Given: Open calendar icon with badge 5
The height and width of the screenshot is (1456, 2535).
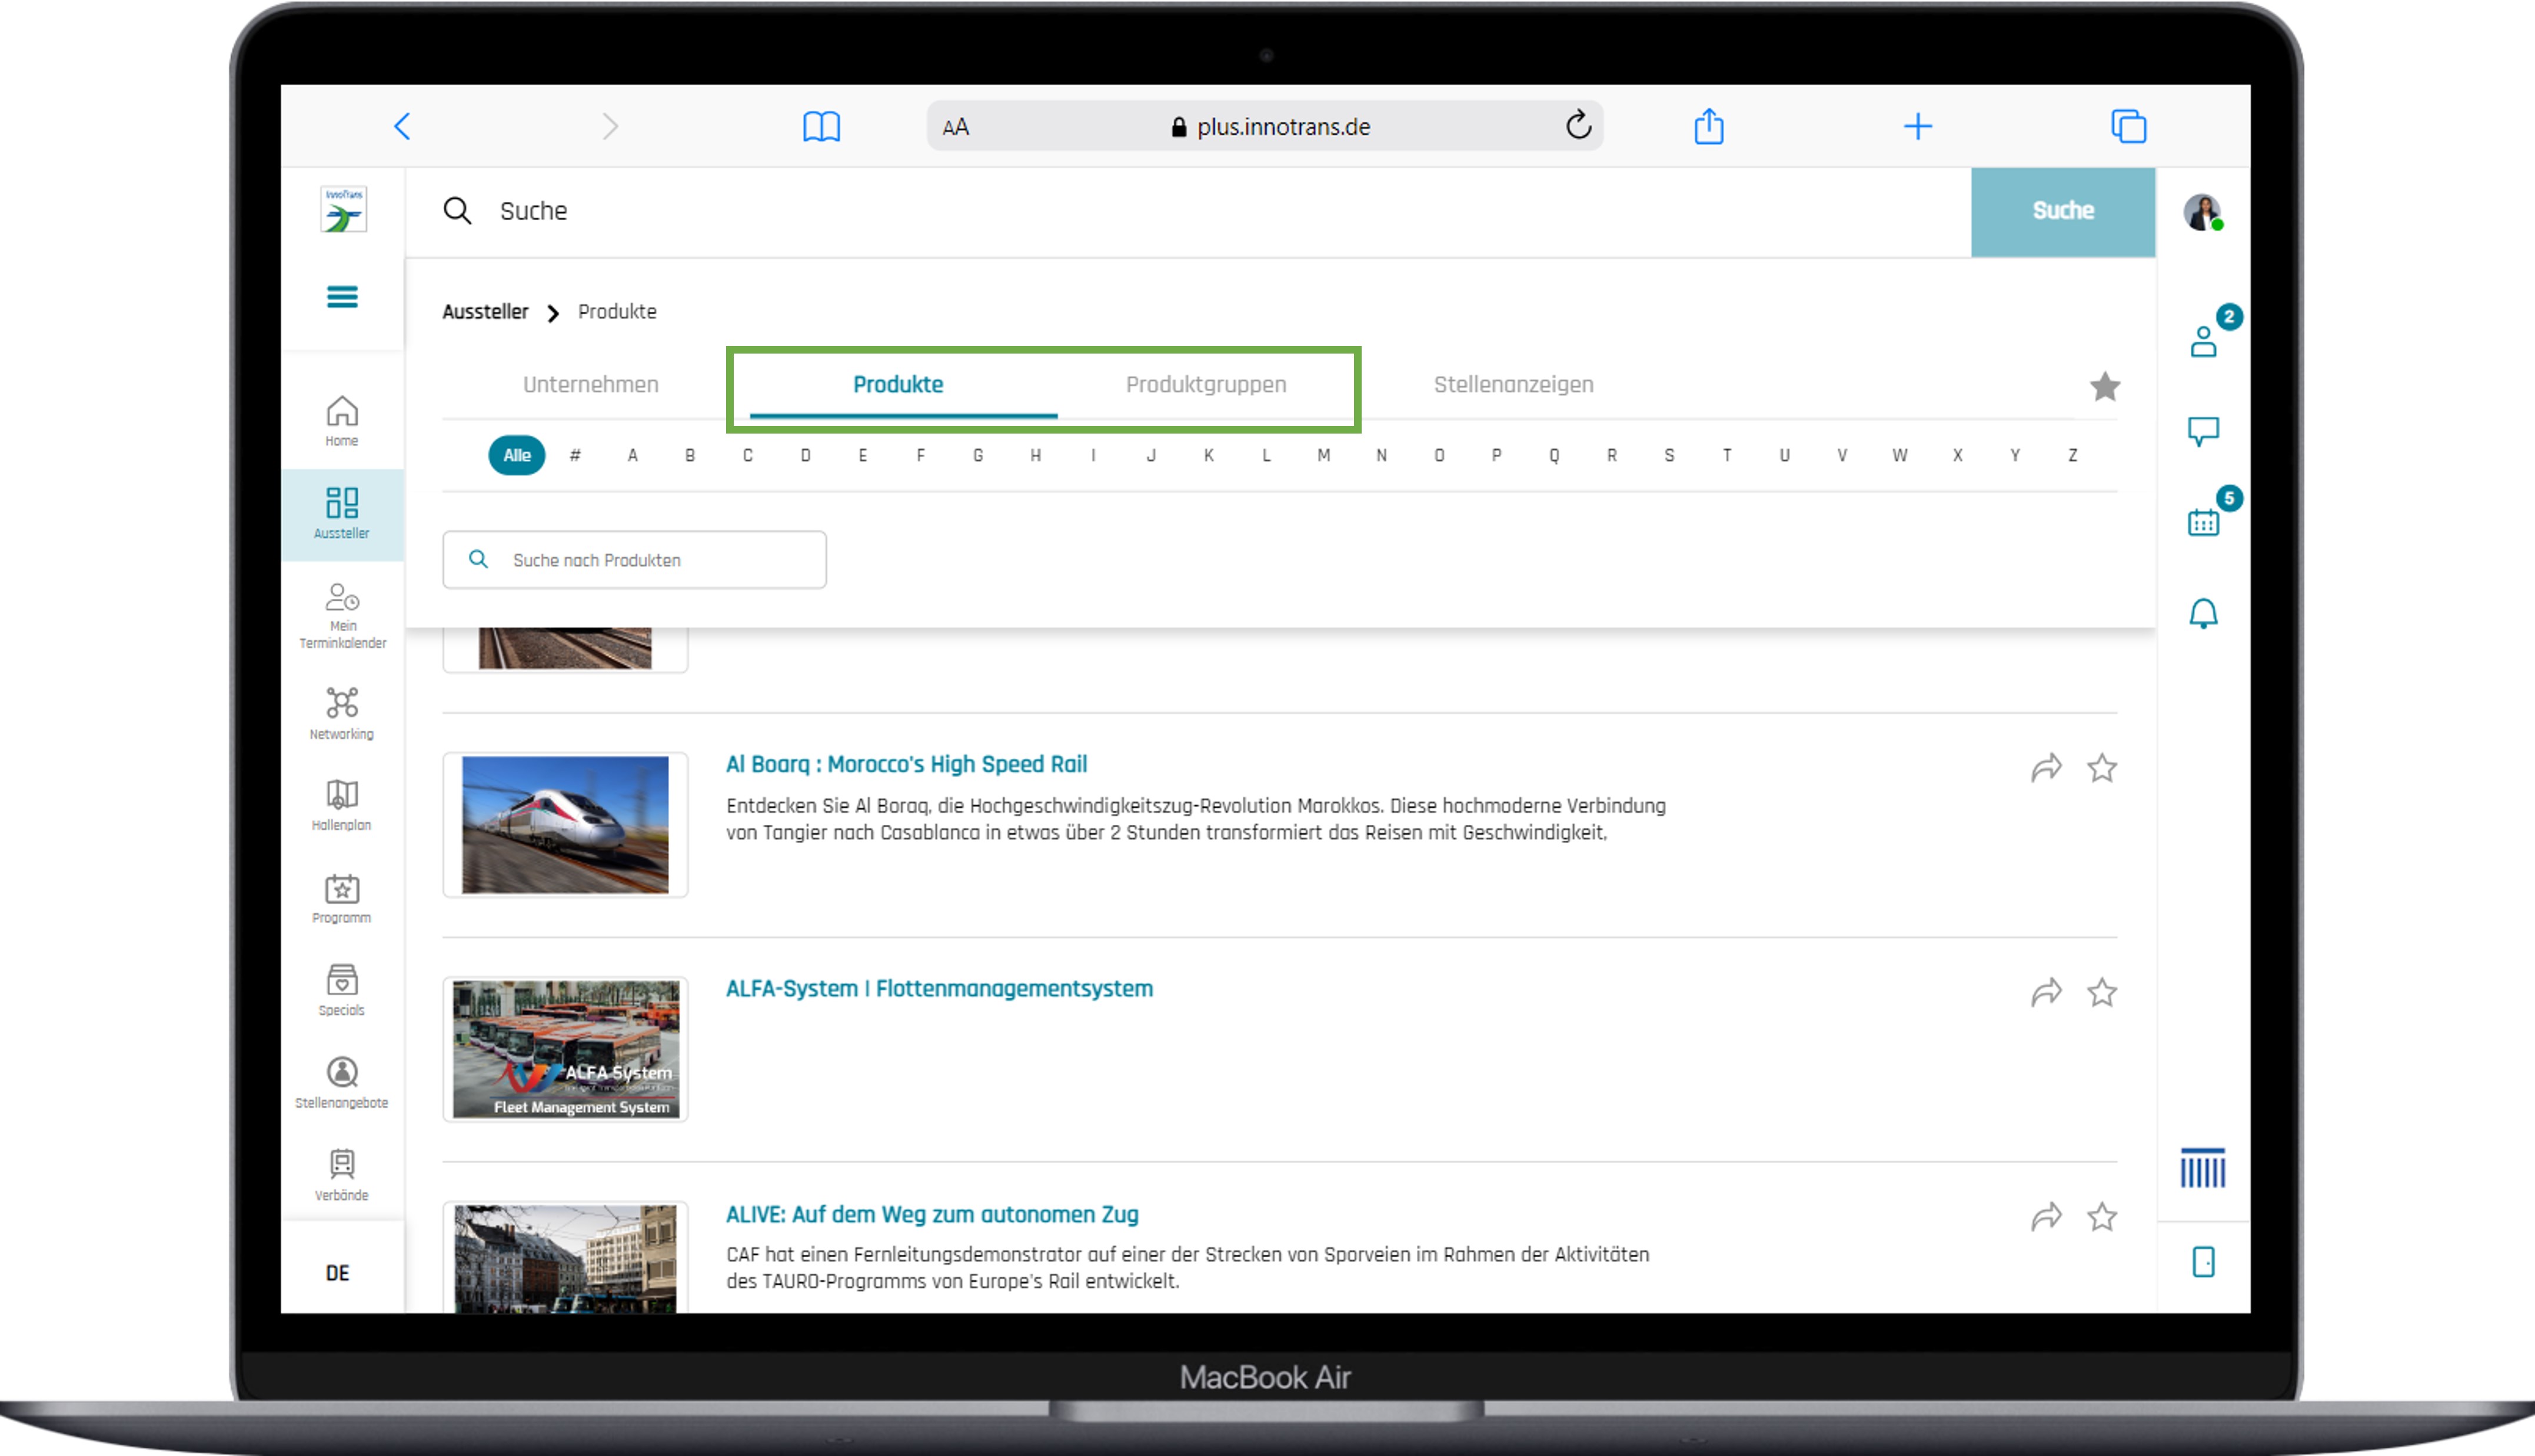Looking at the screenshot, I should [2203, 522].
